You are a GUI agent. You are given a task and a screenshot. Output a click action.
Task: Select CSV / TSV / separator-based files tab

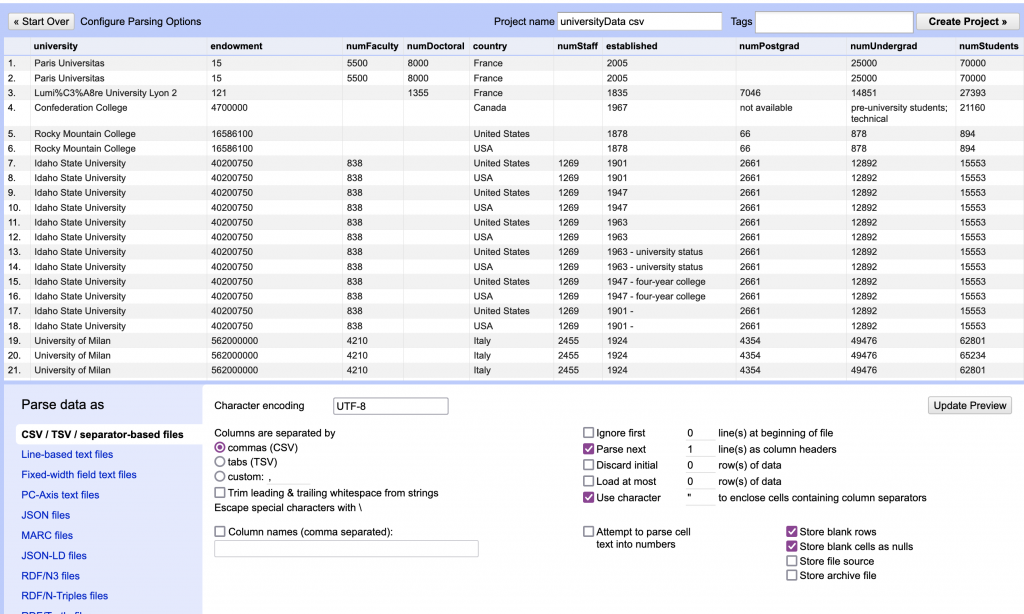pyautogui.click(x=103, y=434)
